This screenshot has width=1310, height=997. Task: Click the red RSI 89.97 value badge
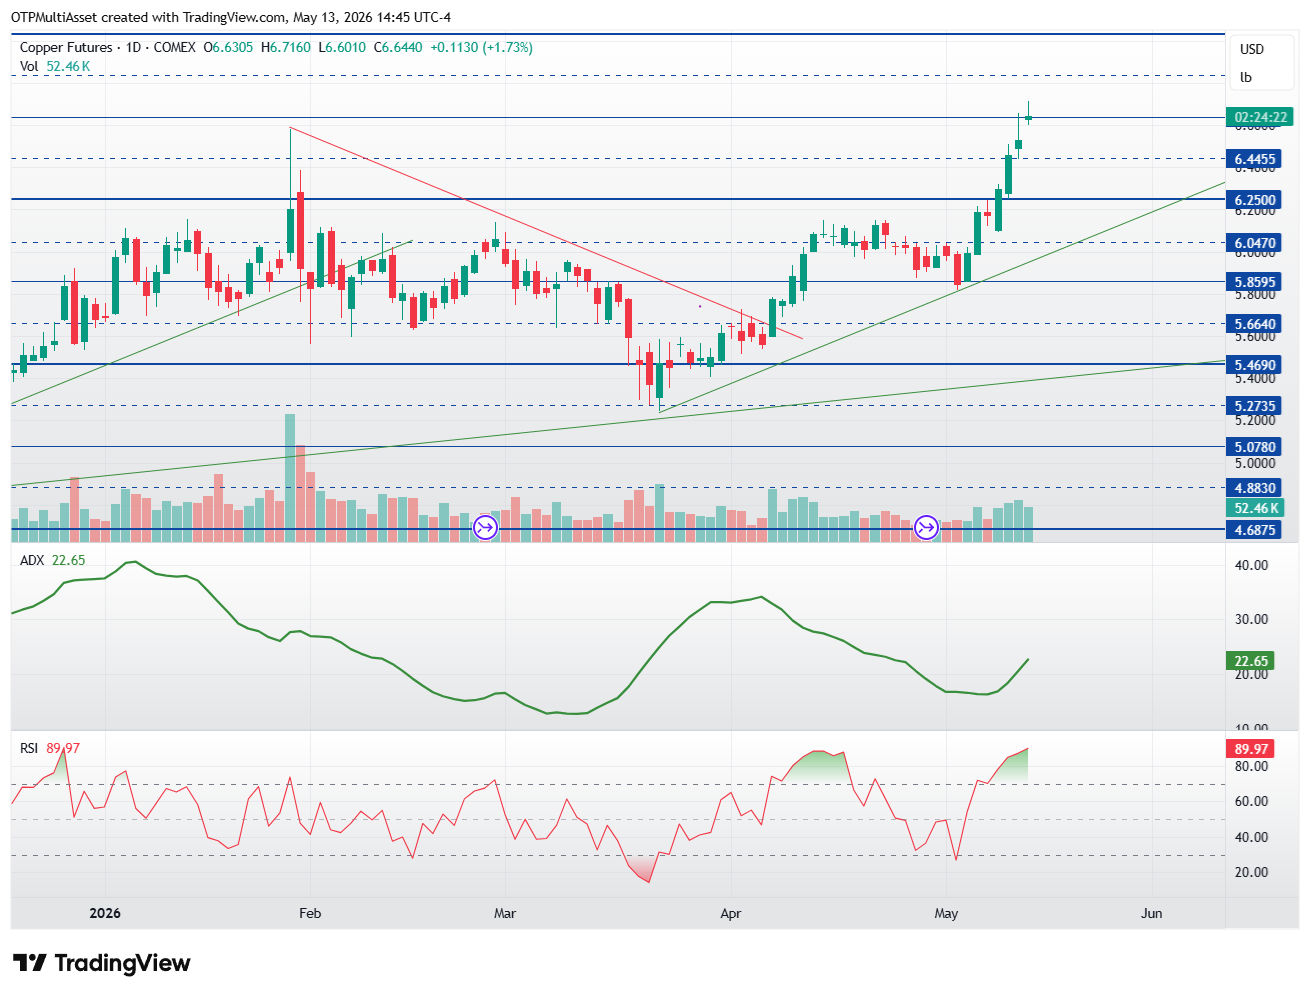1251,749
